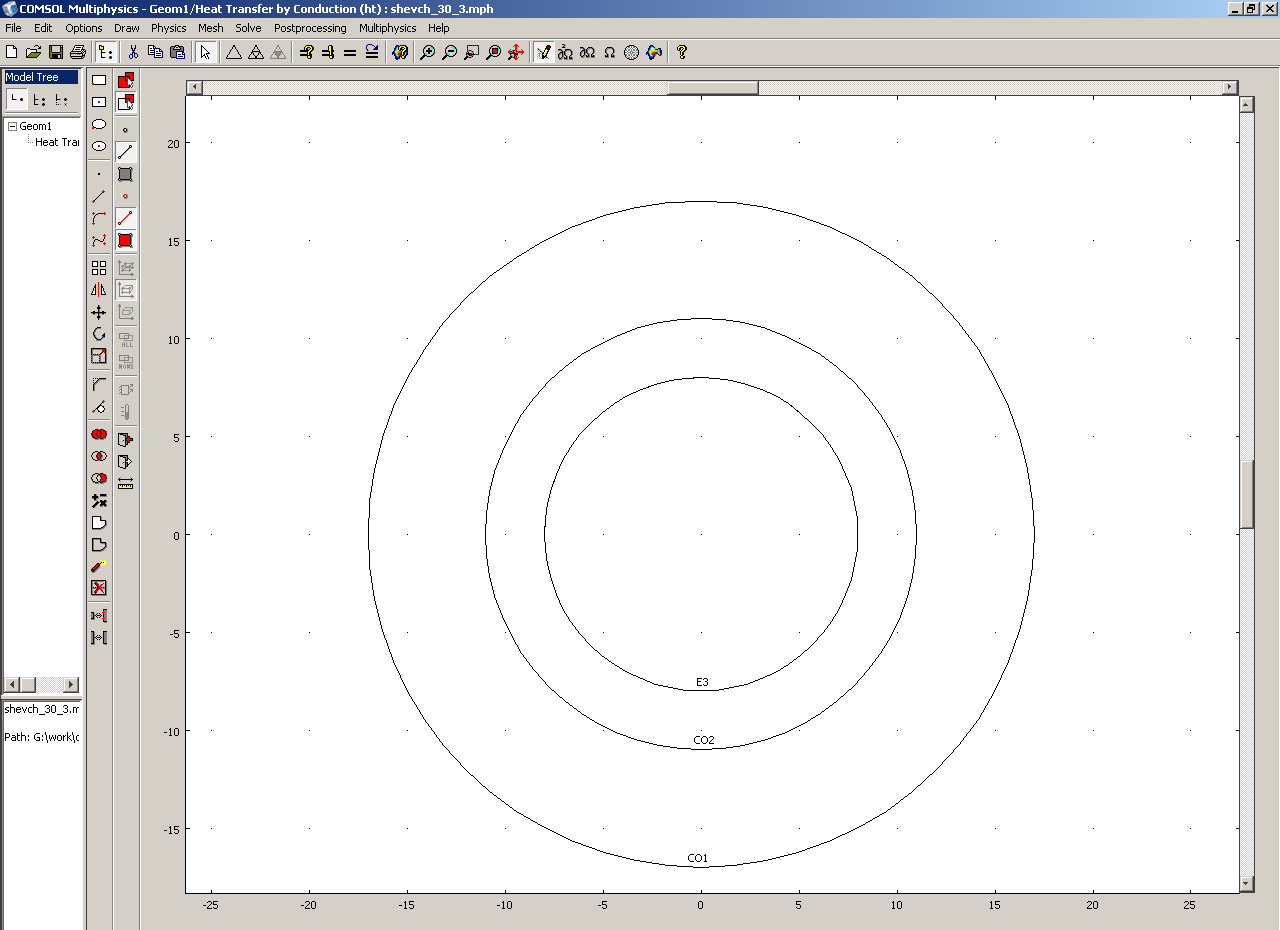Collapse the Geom1 tree node
Screen dimensions: 1280x930
pos(12,126)
